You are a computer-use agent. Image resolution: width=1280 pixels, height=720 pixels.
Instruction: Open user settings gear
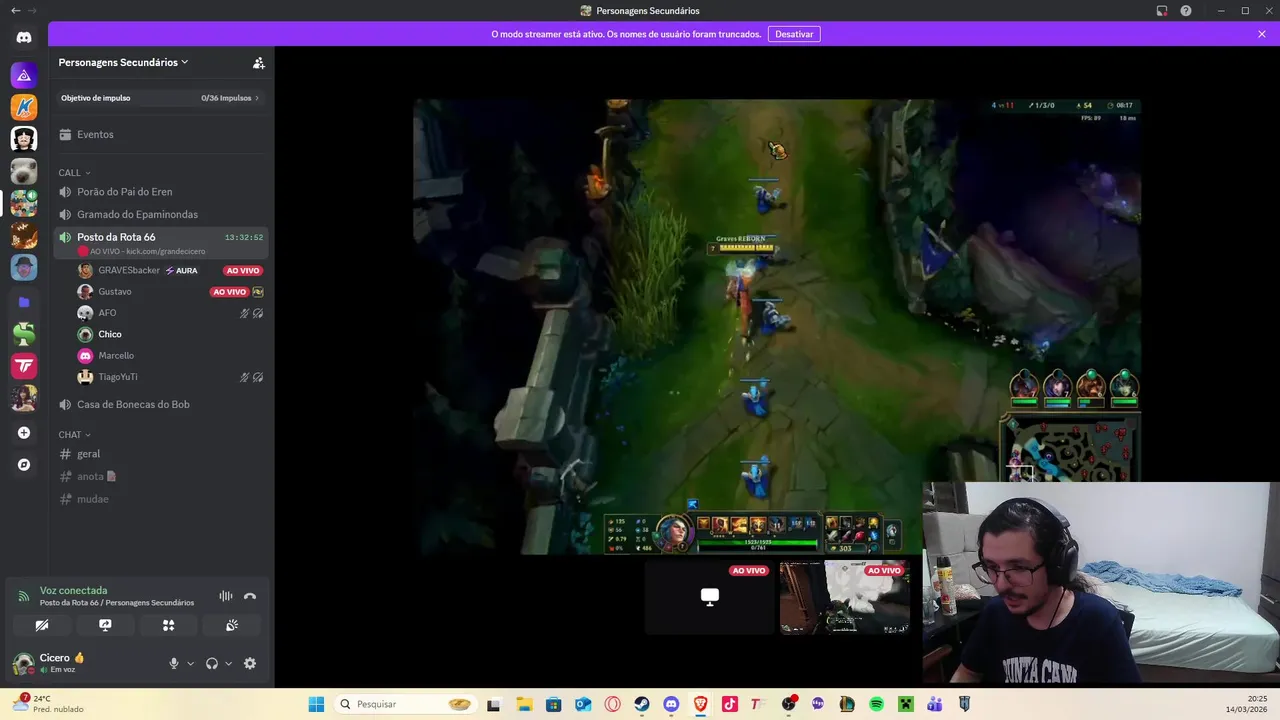[250, 663]
